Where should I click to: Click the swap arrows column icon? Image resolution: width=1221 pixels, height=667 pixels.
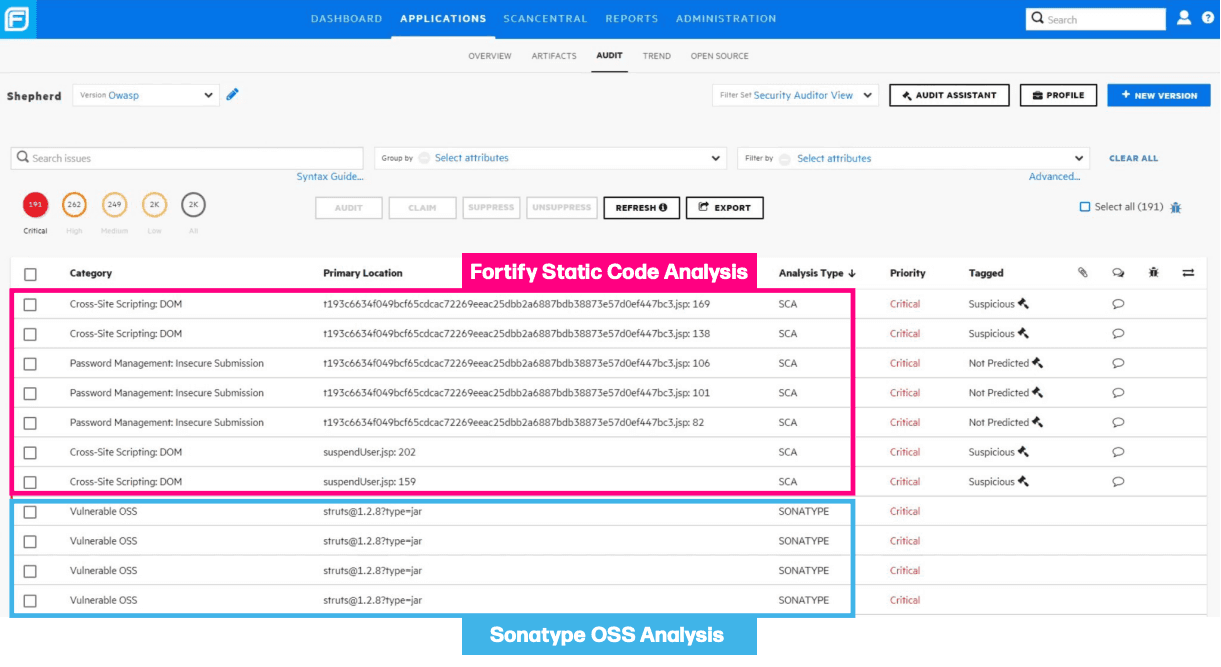click(1188, 273)
